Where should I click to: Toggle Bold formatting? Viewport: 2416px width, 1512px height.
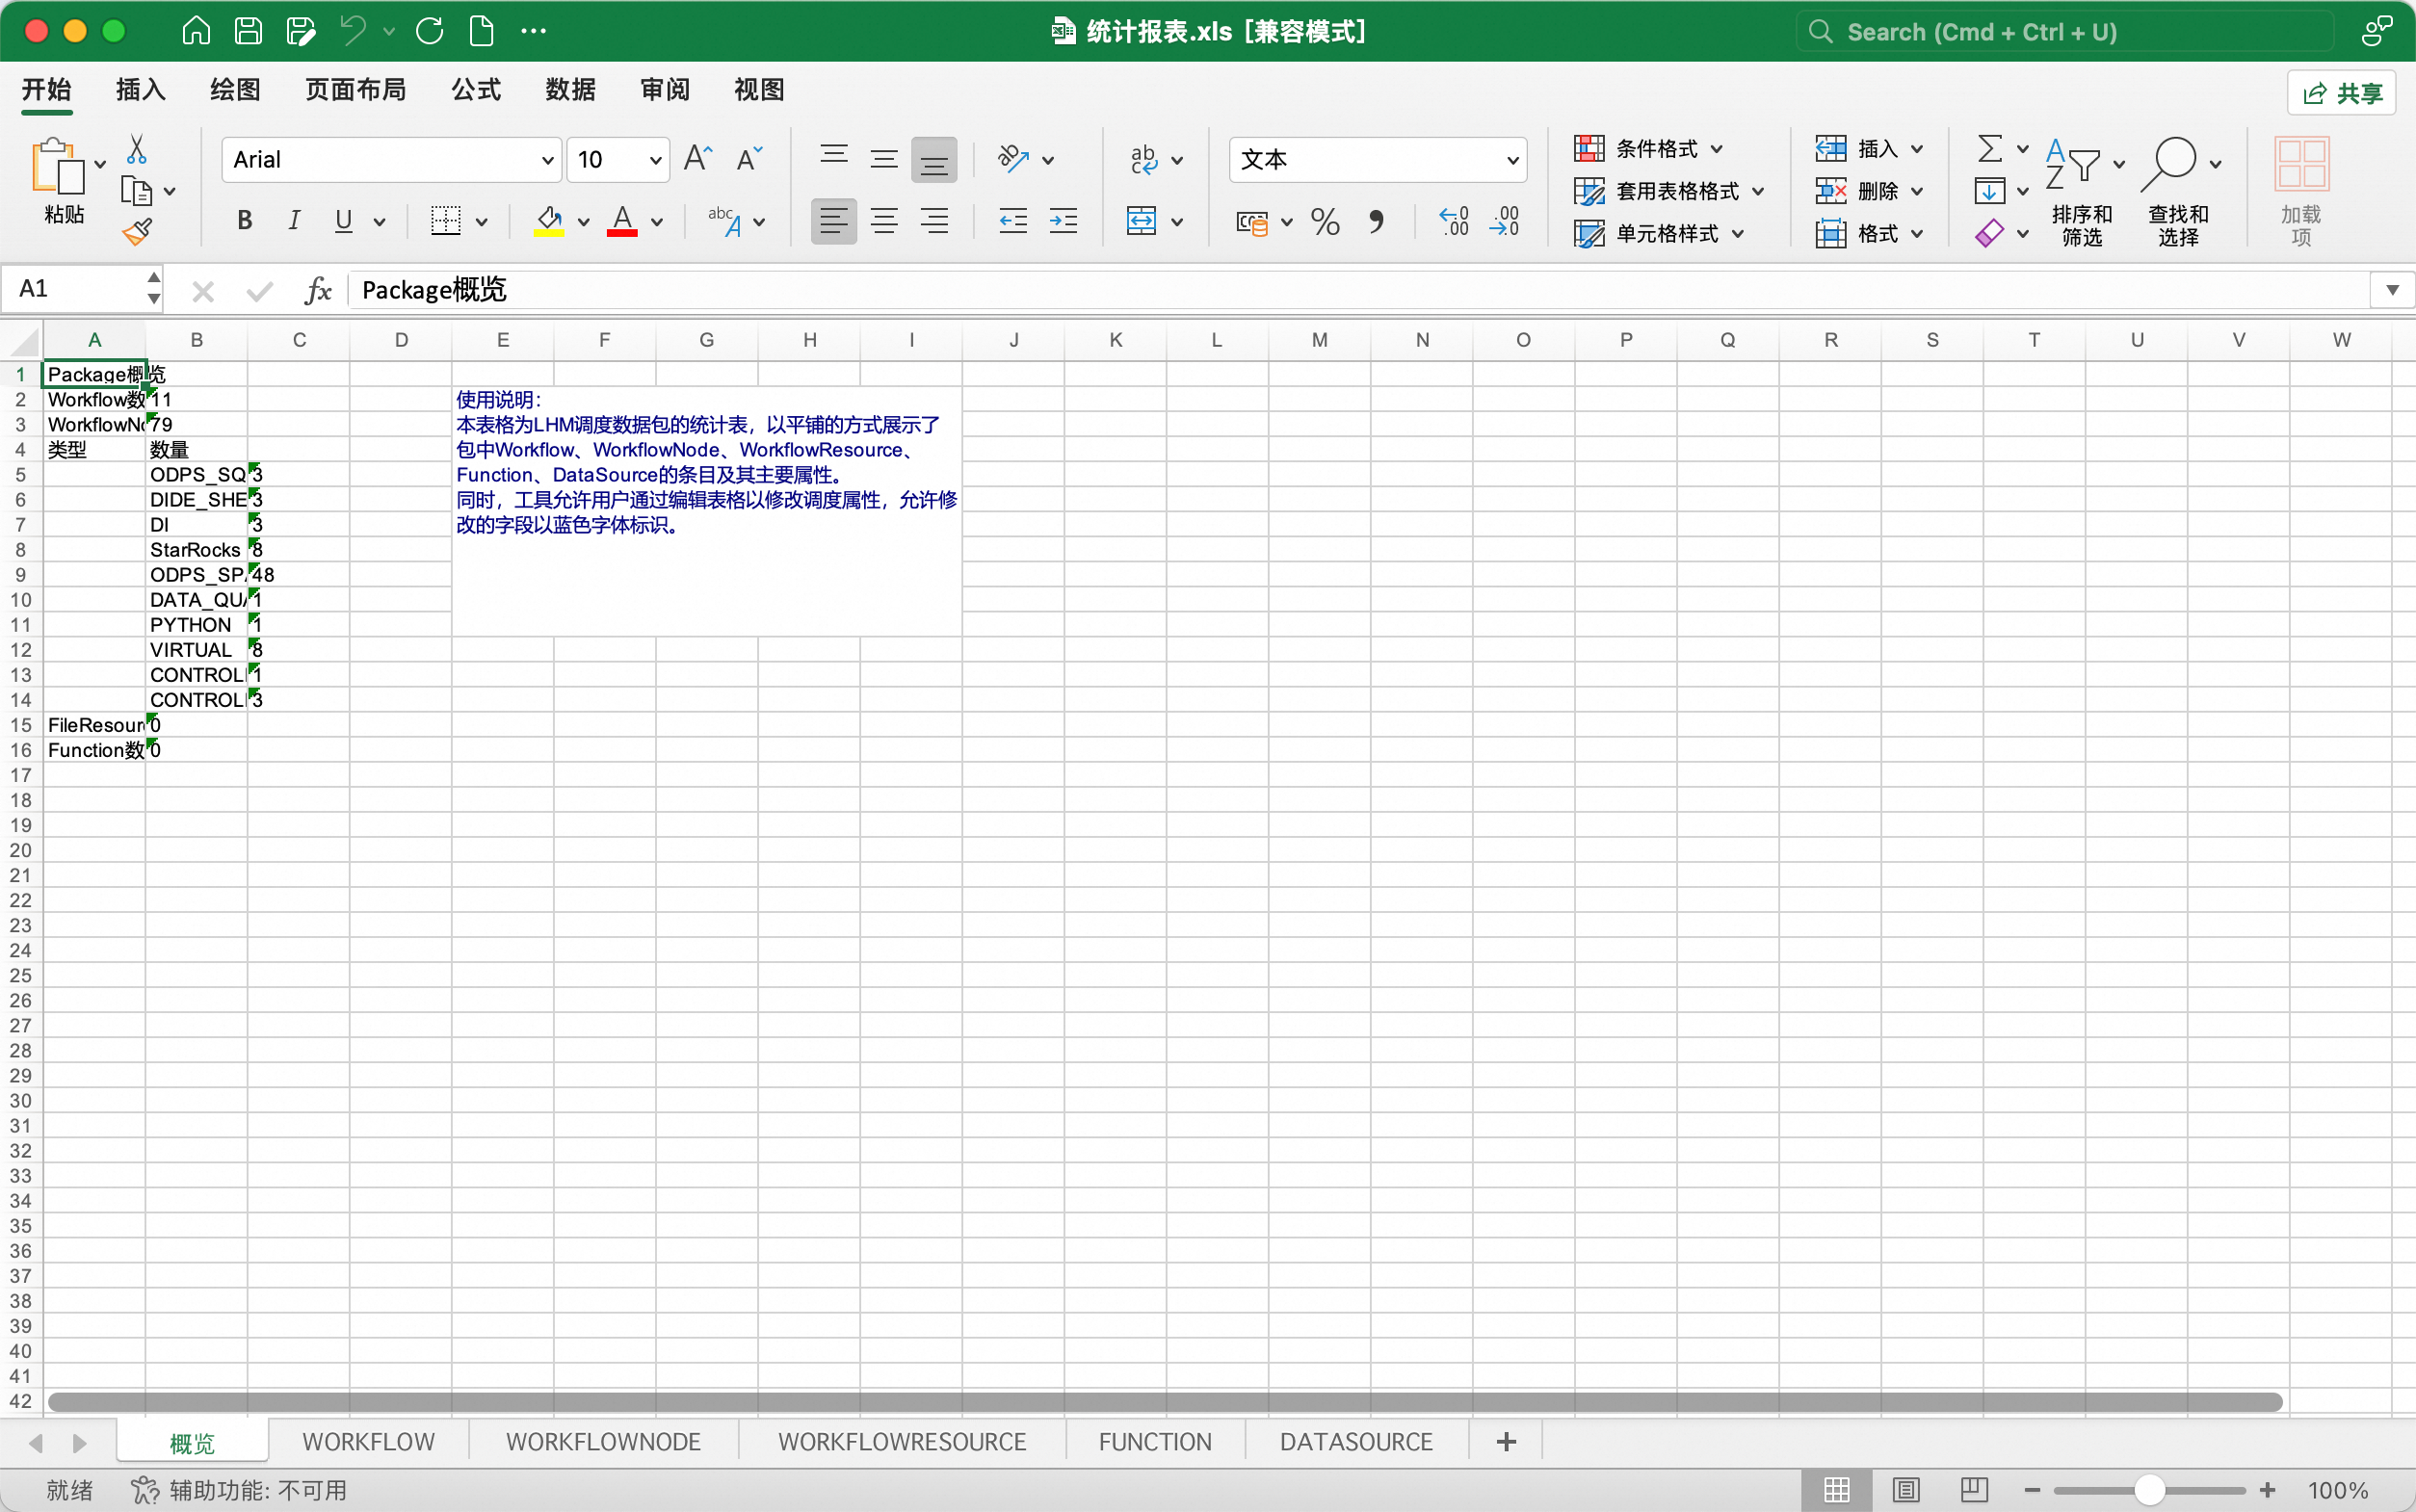(244, 221)
